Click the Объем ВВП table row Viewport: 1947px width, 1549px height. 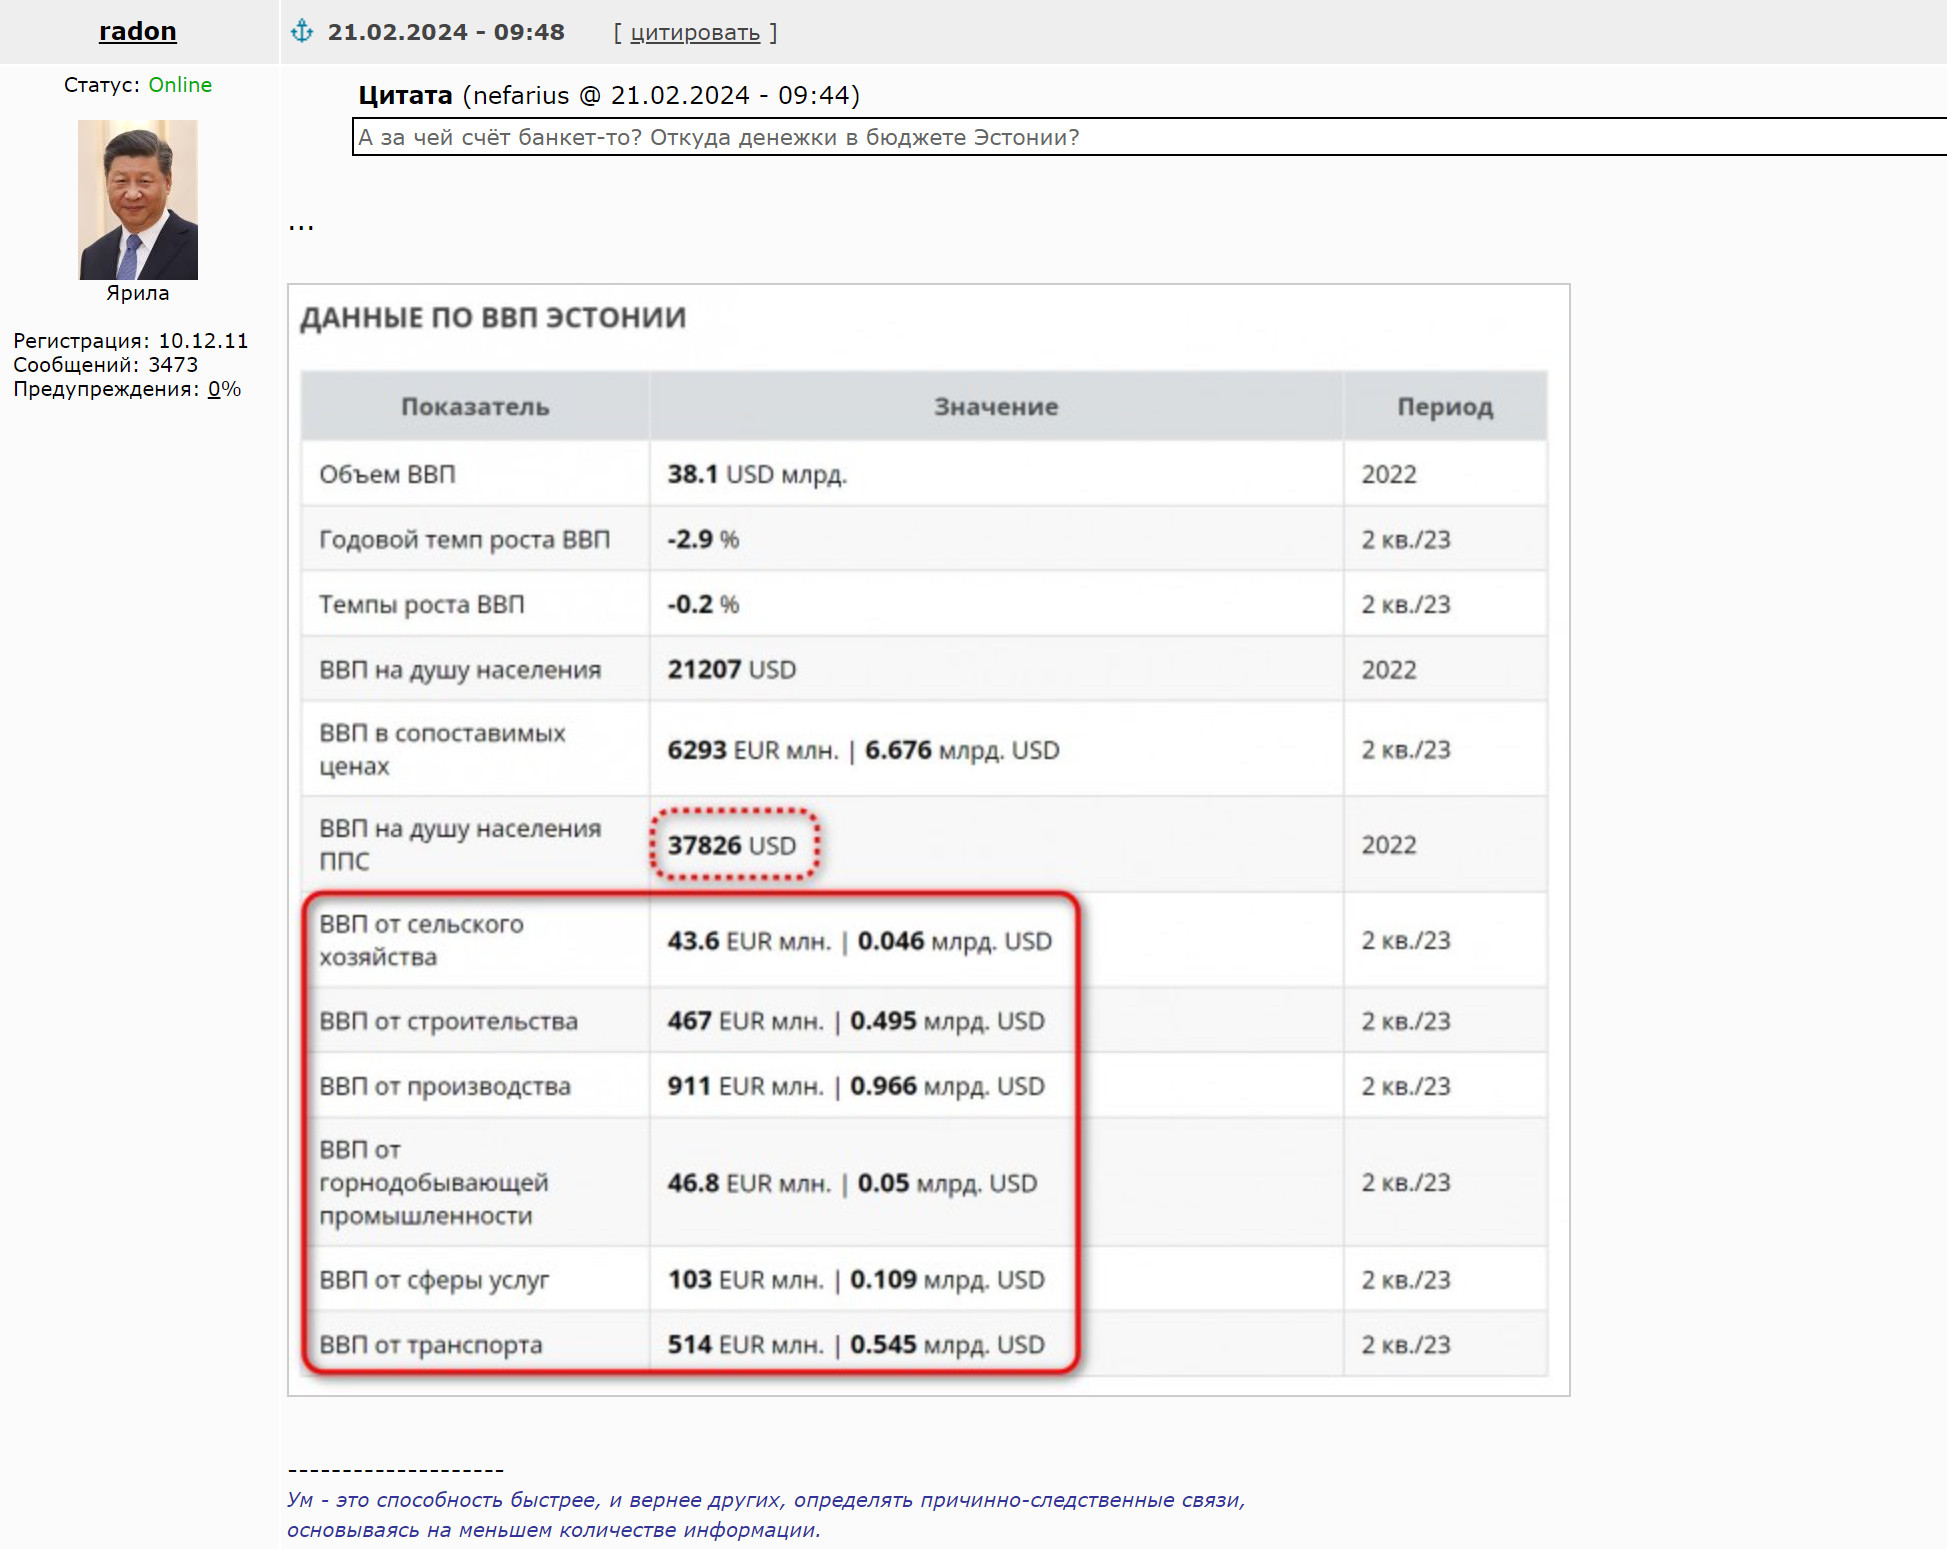924,474
